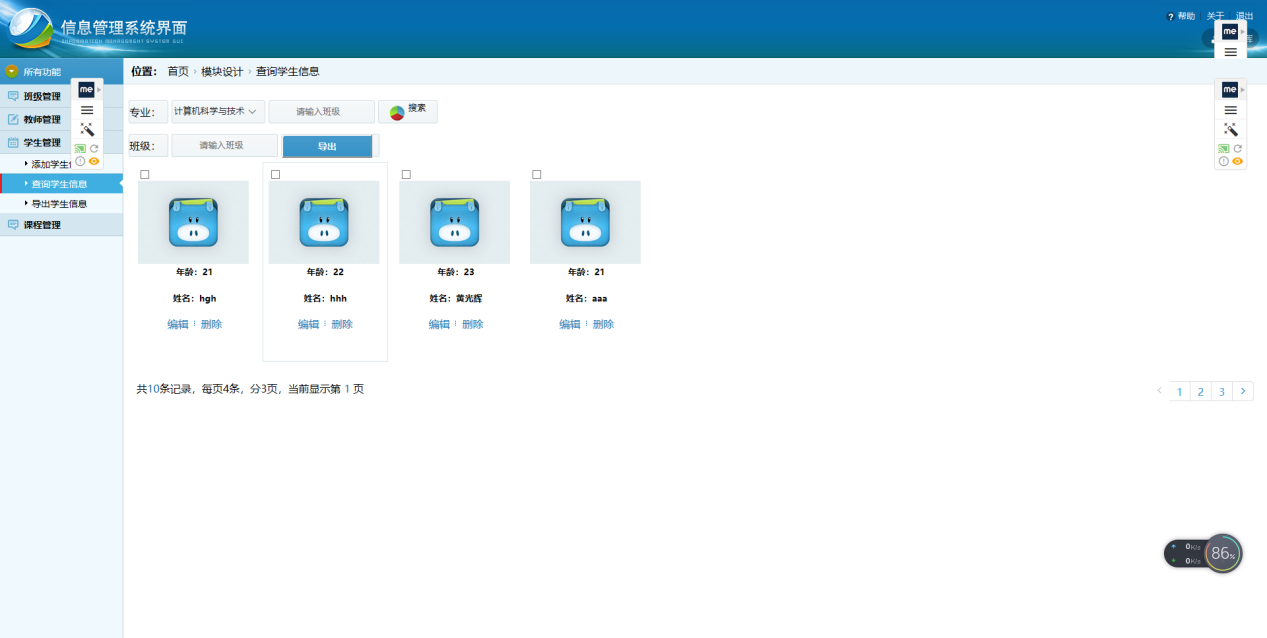
Task: Click info circle in sidebar floating toolbar
Action: tap(80, 161)
